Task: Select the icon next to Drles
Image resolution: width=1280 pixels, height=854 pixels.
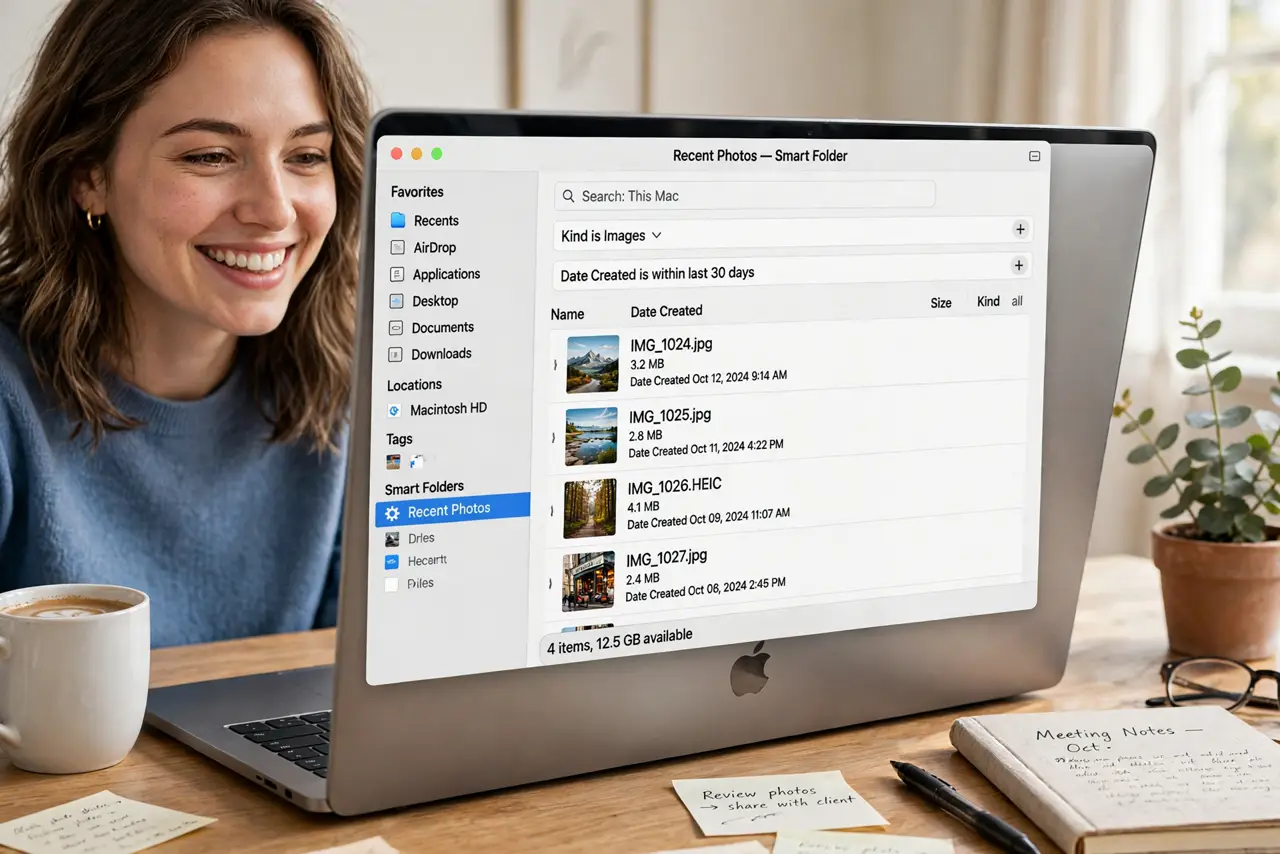Action: point(392,539)
